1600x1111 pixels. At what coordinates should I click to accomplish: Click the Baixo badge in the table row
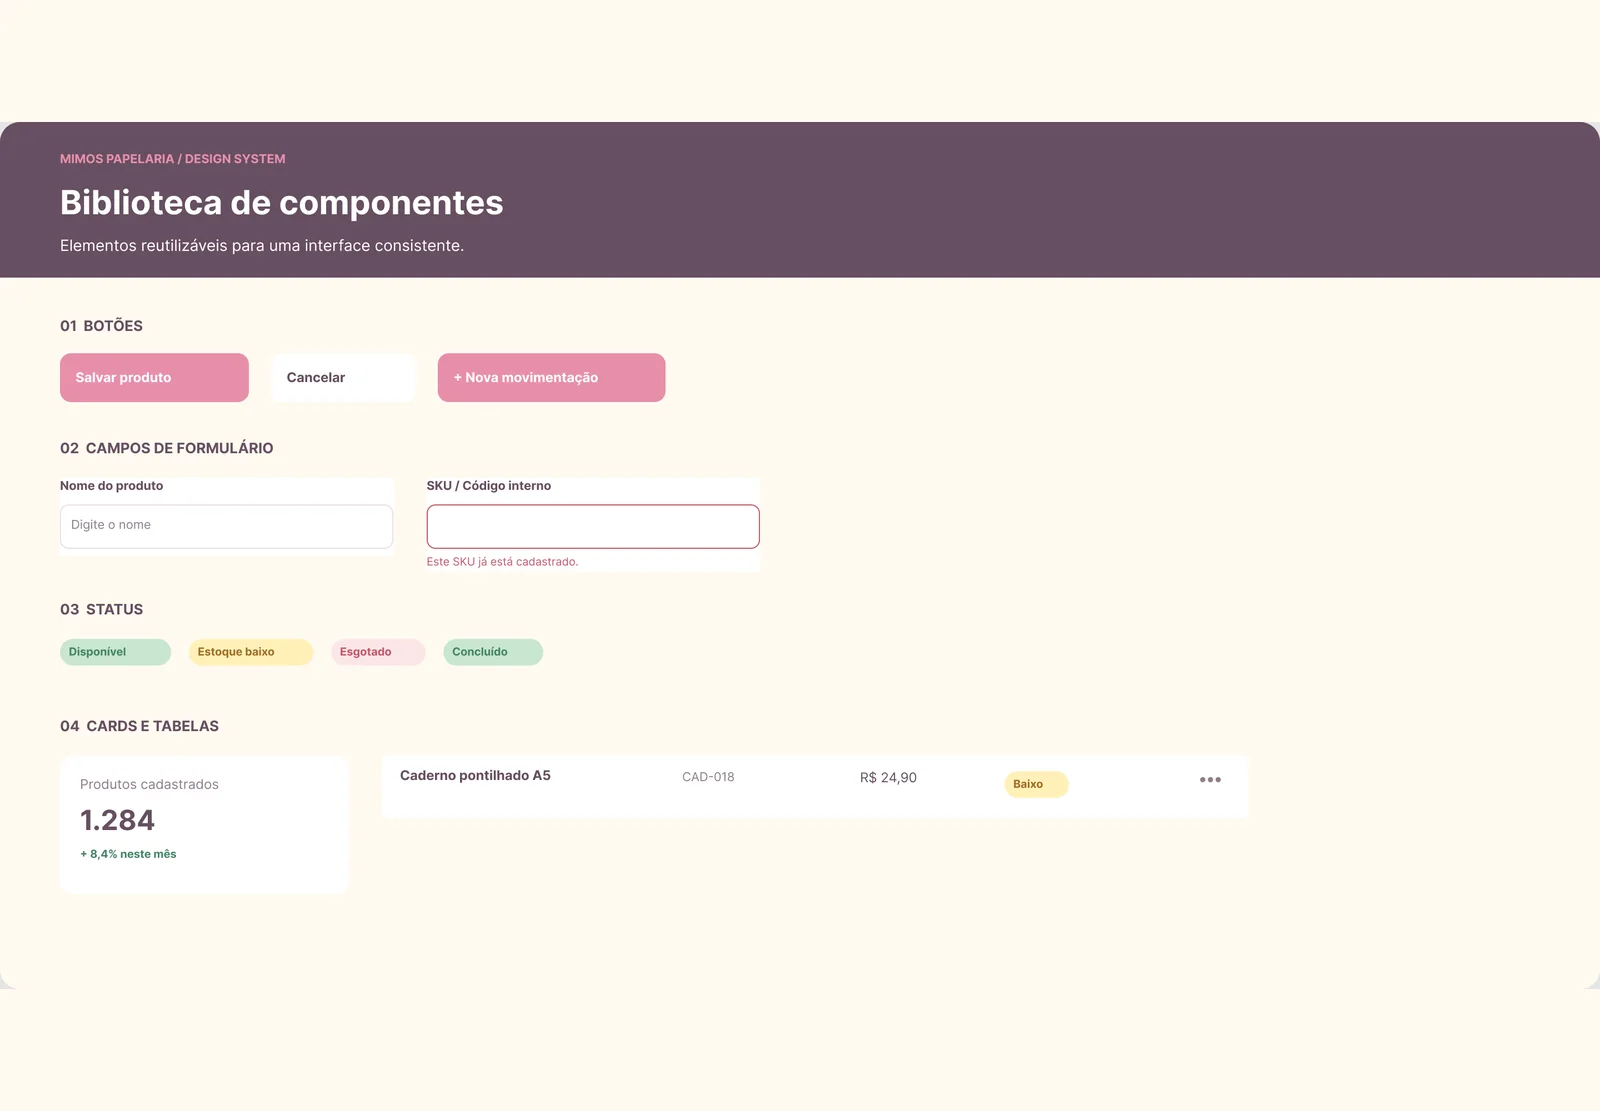pyautogui.click(x=1036, y=784)
